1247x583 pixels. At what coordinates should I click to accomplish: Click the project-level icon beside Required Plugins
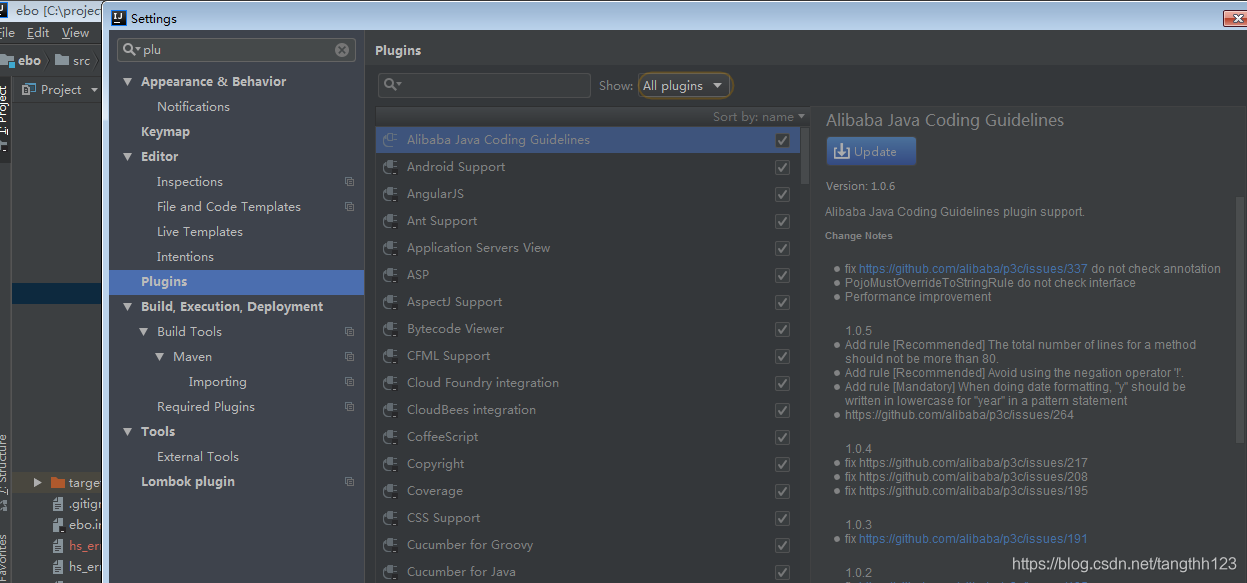tap(349, 407)
